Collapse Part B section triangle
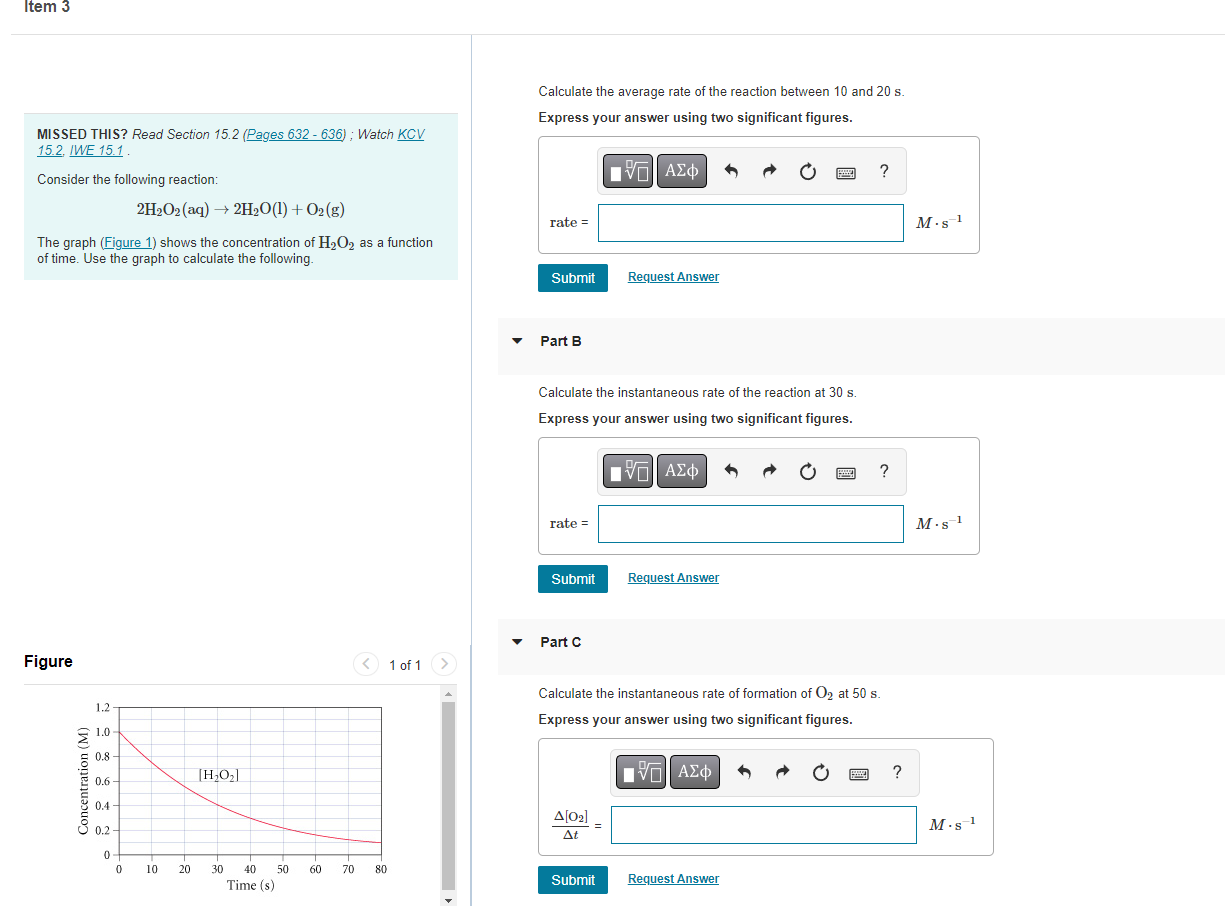This screenshot has height=906, width=1225. [517, 341]
